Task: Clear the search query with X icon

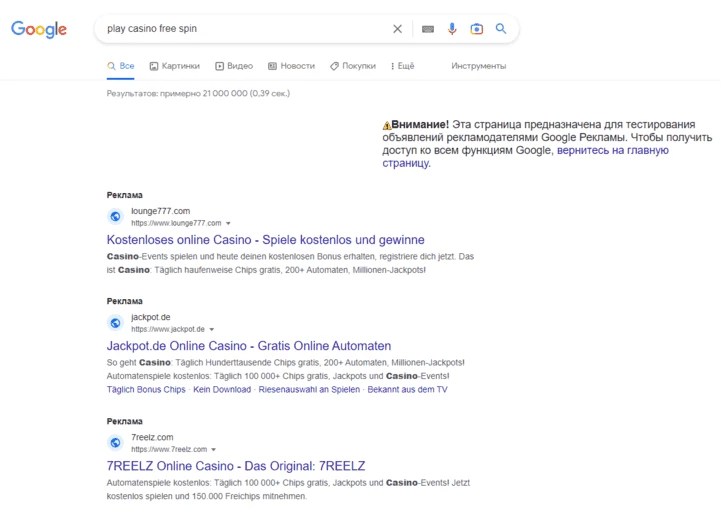Action: click(397, 29)
